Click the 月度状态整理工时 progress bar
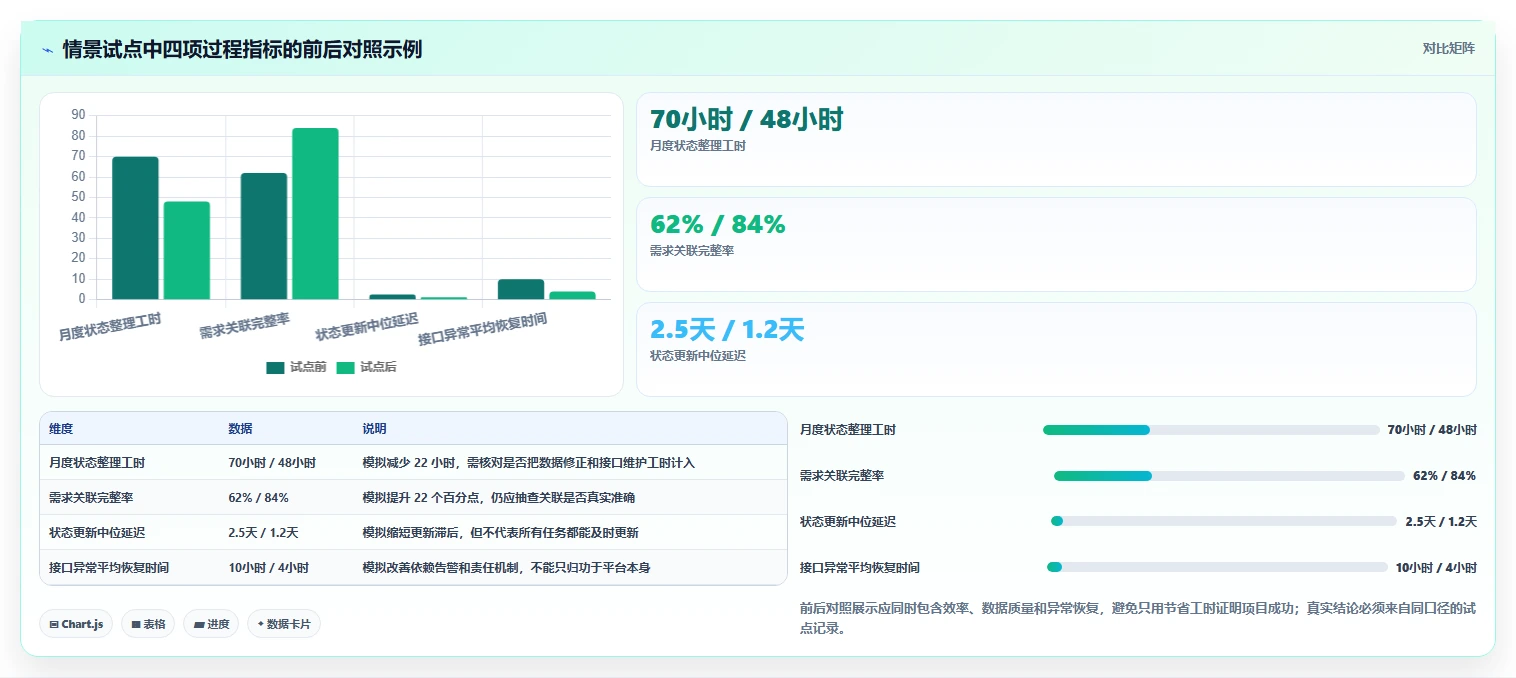The width and height of the screenshot is (1516, 678). pyautogui.click(x=1211, y=430)
